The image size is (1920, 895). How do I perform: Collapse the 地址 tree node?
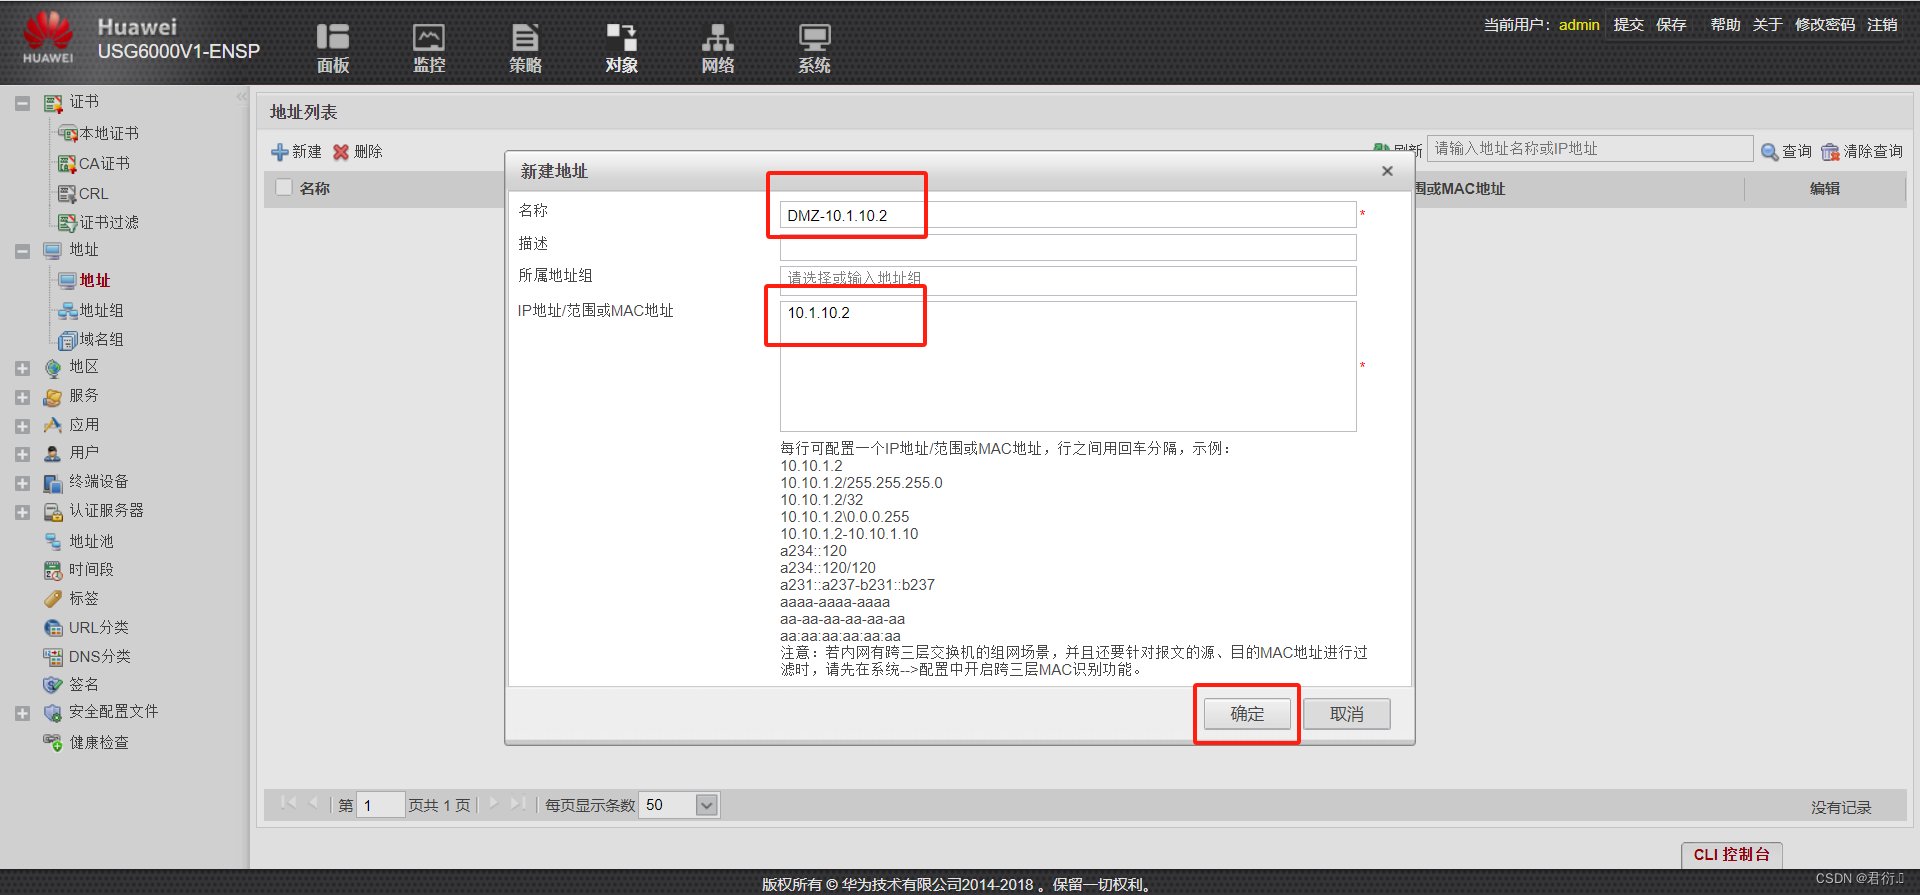[x=22, y=251]
